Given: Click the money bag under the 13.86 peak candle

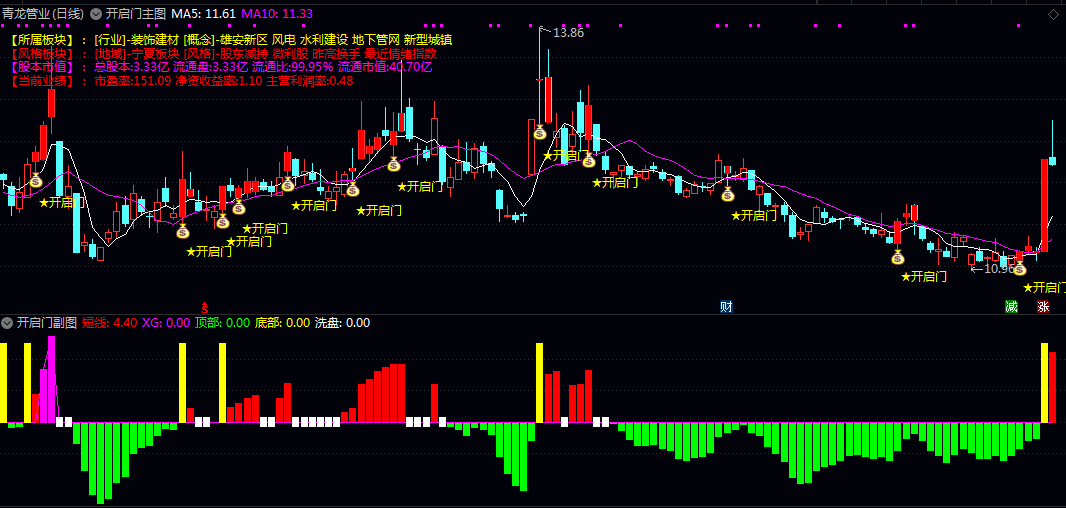Looking at the screenshot, I should [x=540, y=132].
